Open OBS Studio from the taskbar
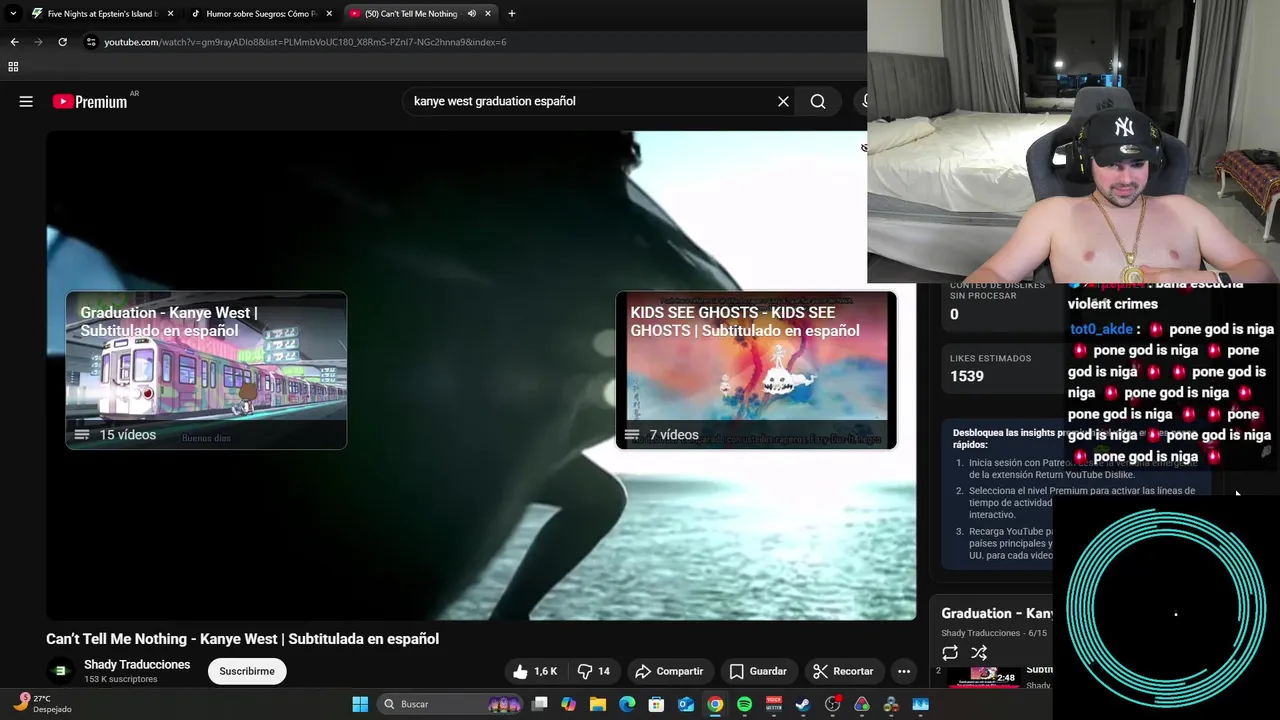Viewport: 1280px width, 720px height. (x=832, y=704)
